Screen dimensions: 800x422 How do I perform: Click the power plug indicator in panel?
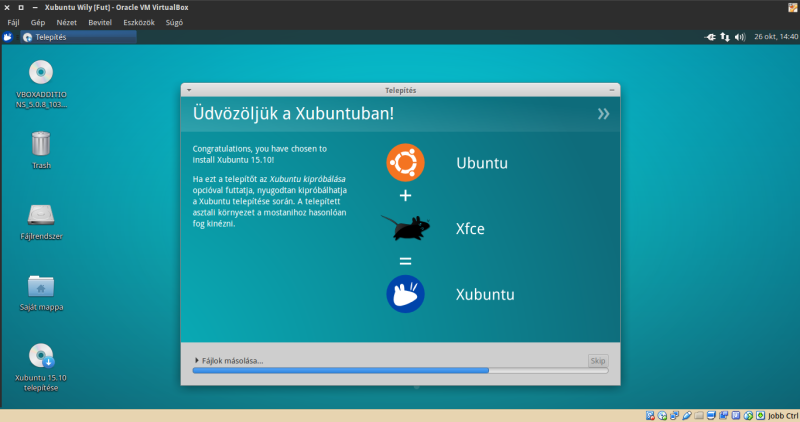click(710, 37)
